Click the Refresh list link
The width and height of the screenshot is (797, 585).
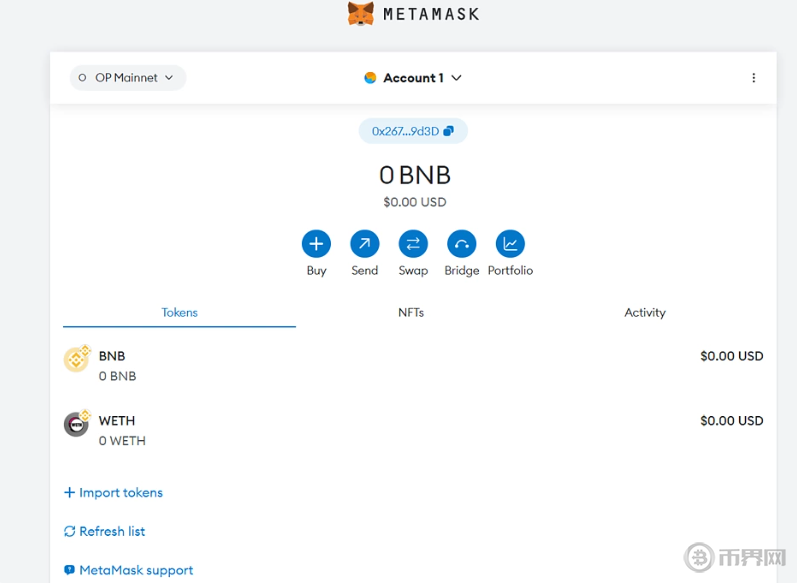[x=105, y=532]
